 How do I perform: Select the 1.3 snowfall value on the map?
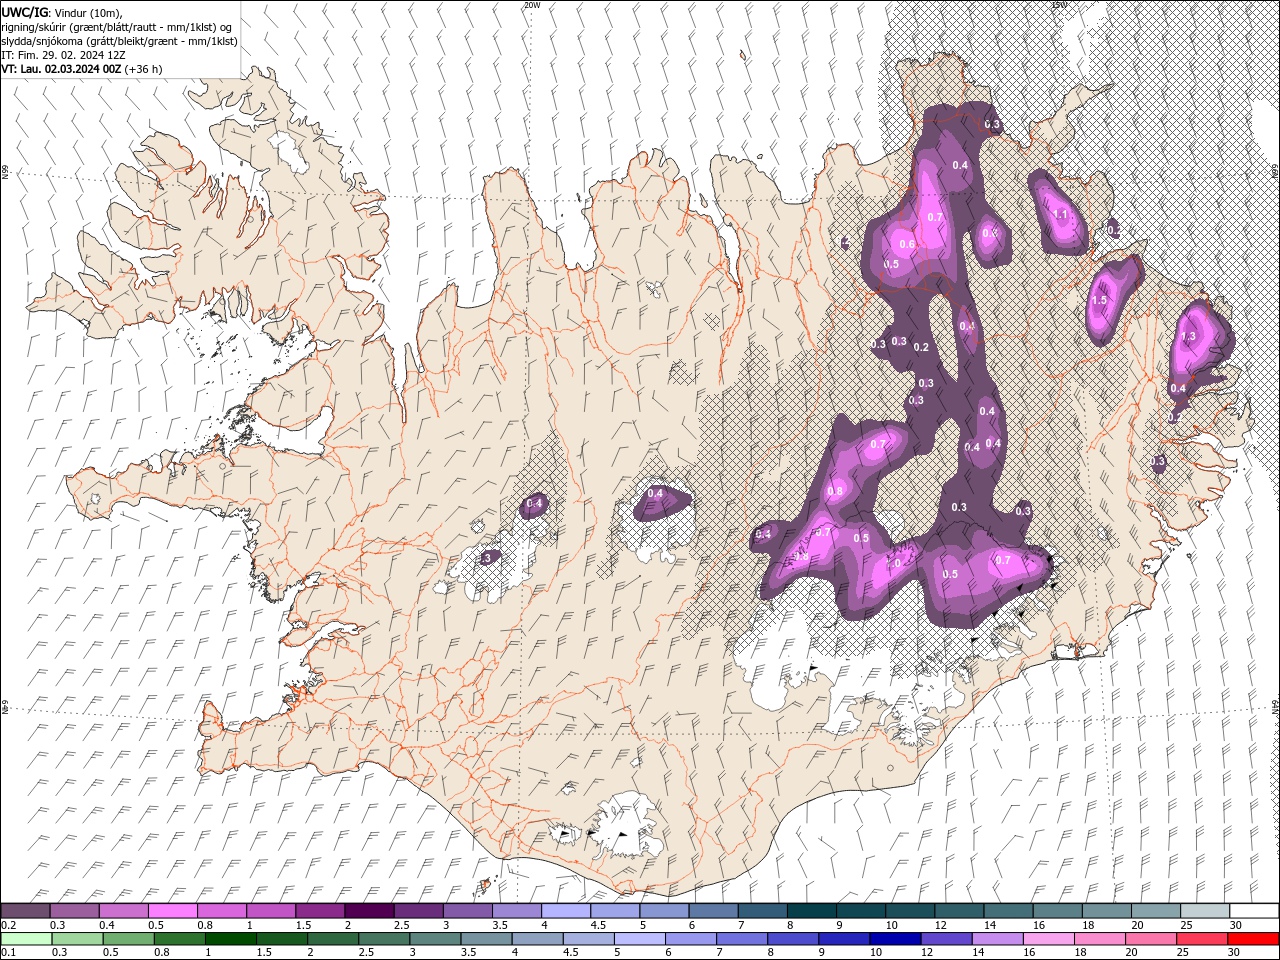1189,337
